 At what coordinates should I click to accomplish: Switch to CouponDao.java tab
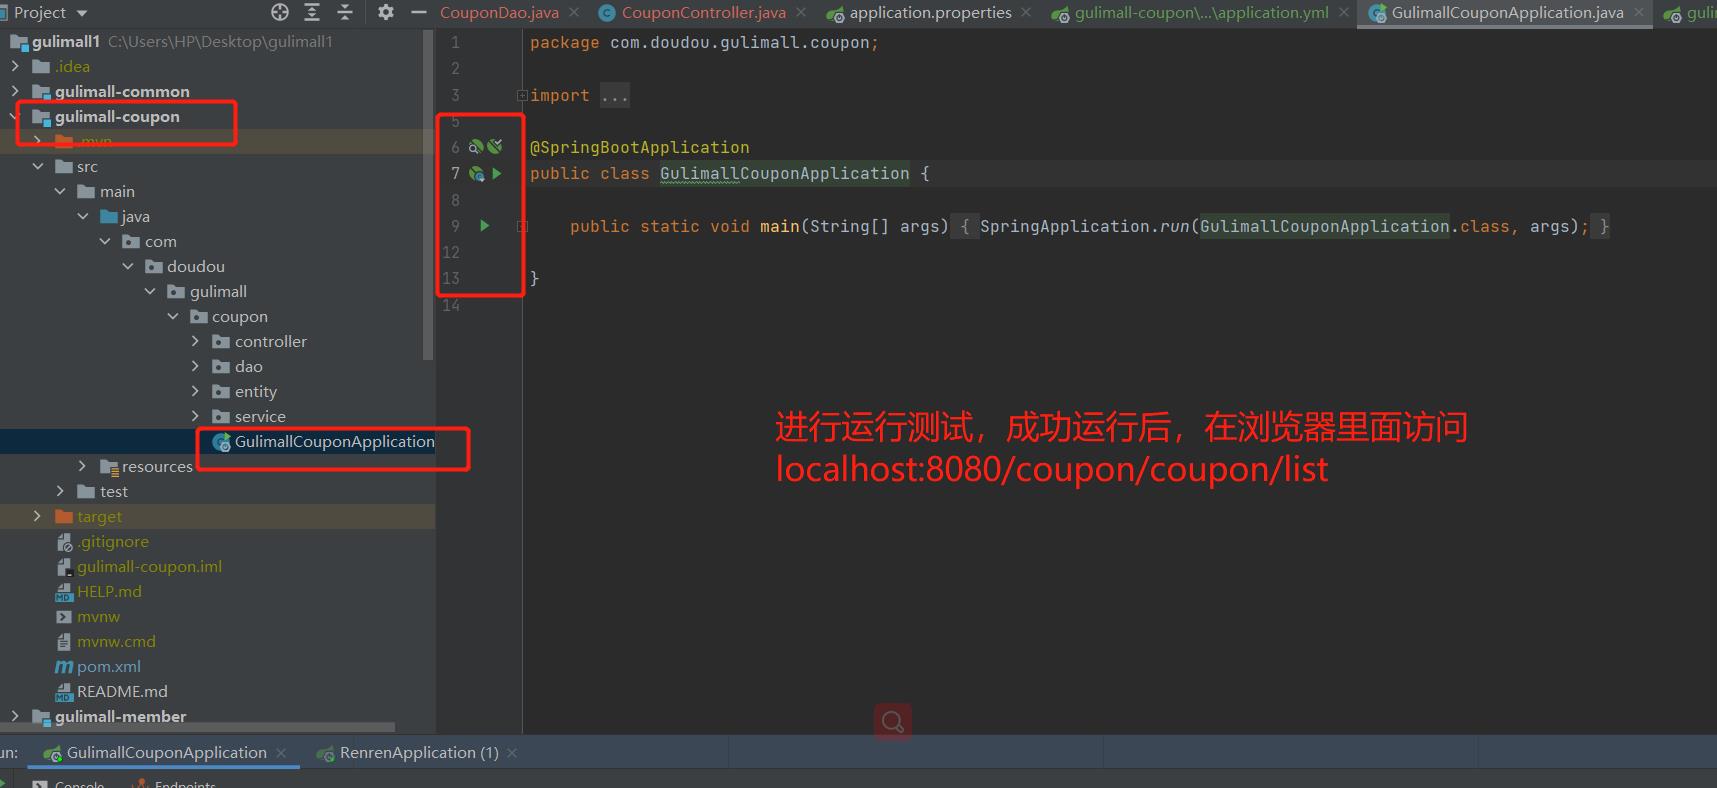499,12
